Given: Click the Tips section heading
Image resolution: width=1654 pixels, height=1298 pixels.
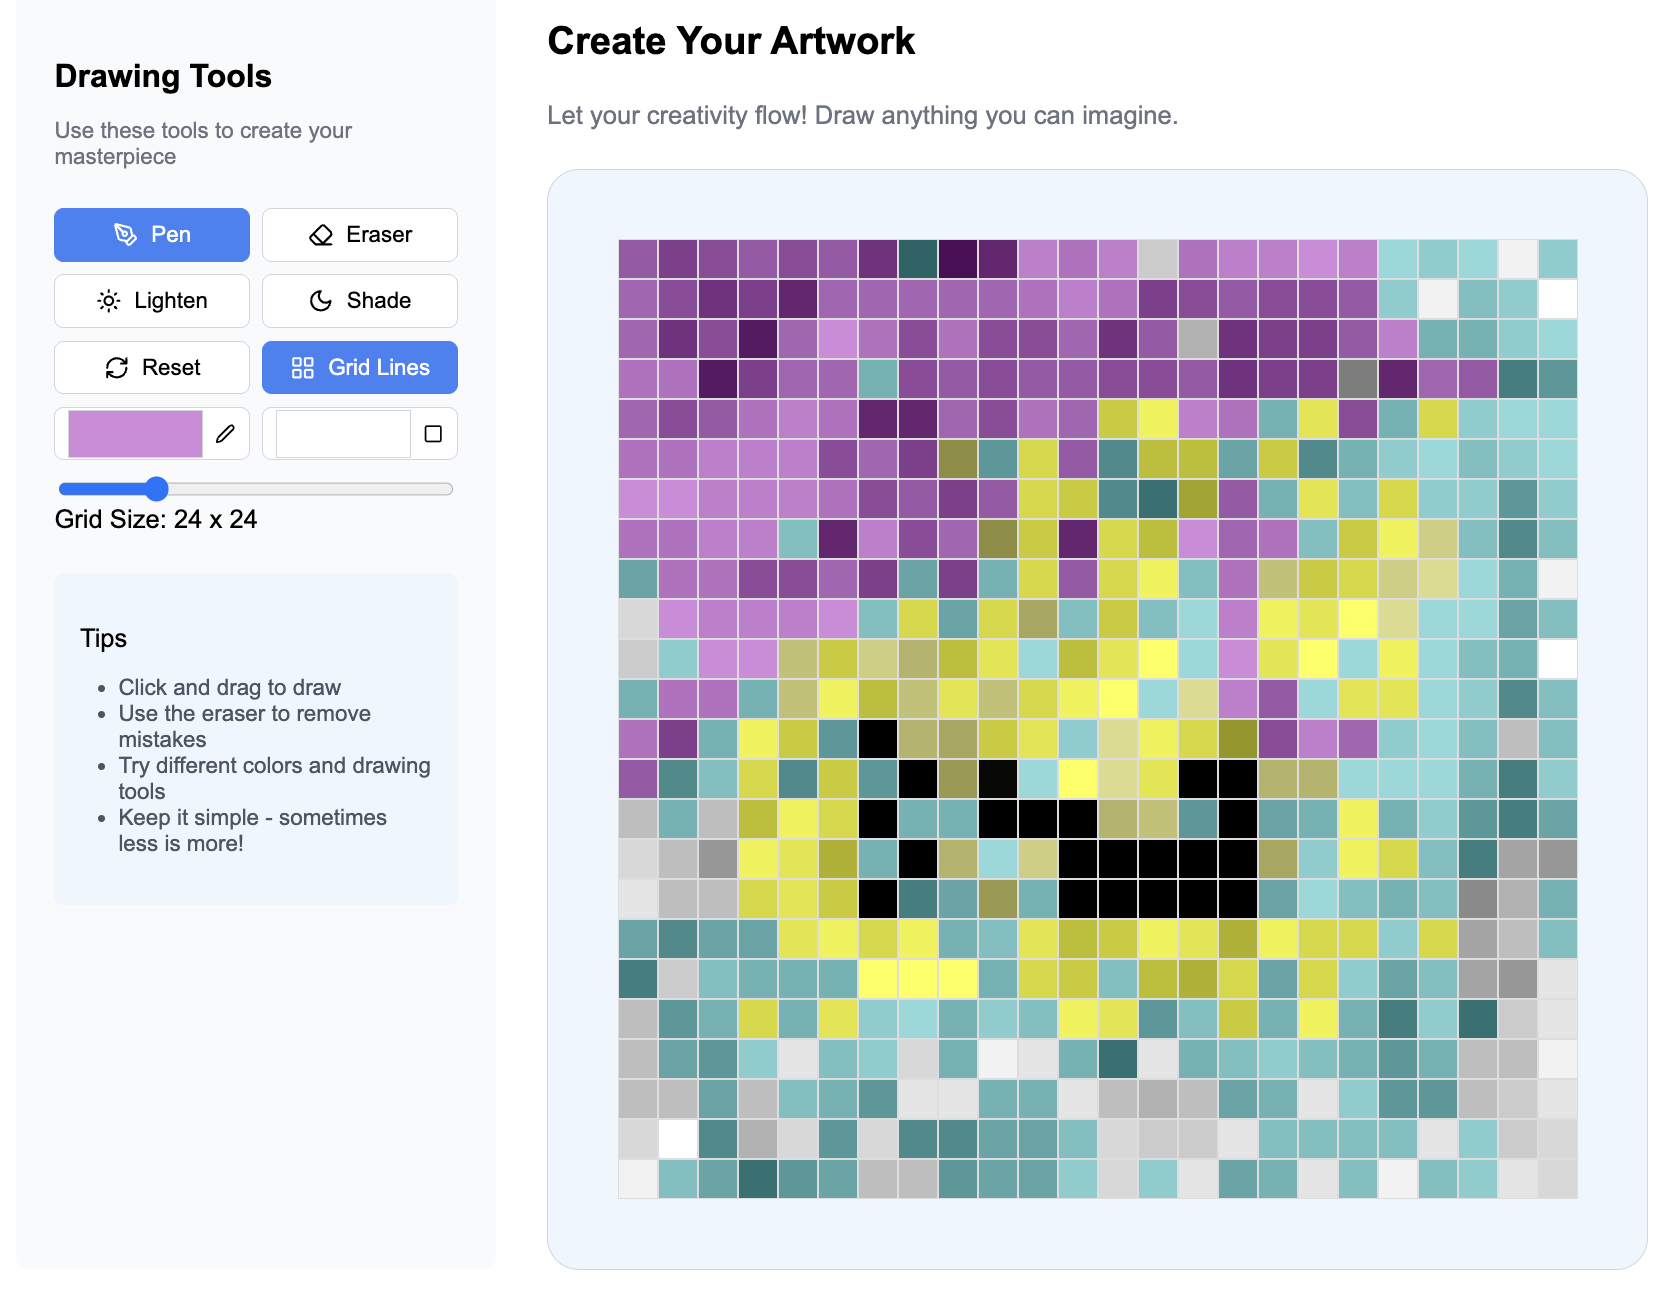Looking at the screenshot, I should click(104, 638).
